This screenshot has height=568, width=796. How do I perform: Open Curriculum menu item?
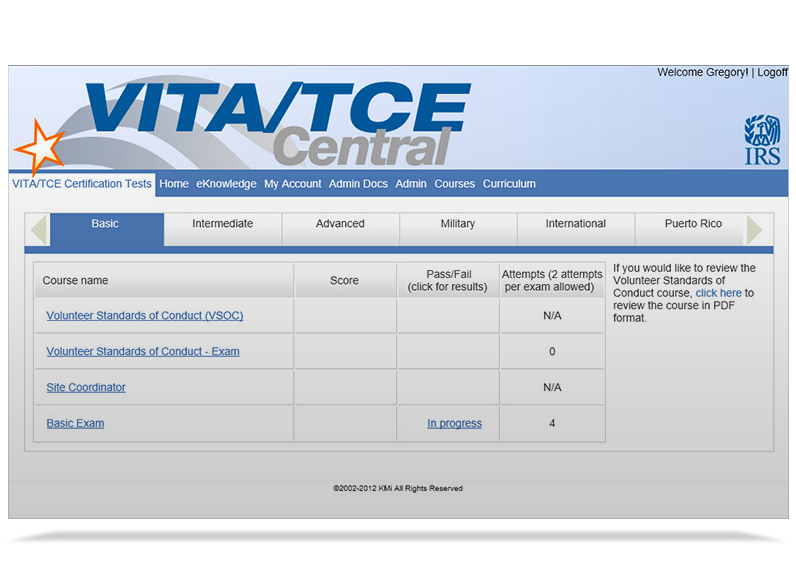[509, 184]
